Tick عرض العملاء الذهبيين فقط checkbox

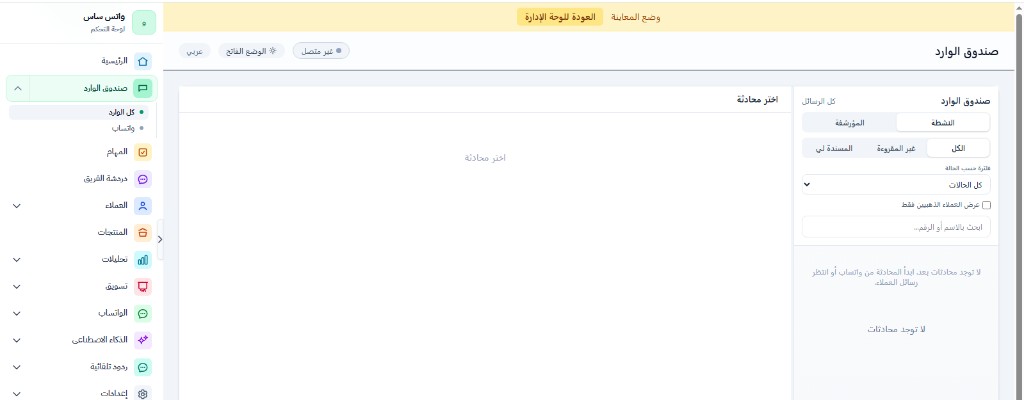pos(986,205)
